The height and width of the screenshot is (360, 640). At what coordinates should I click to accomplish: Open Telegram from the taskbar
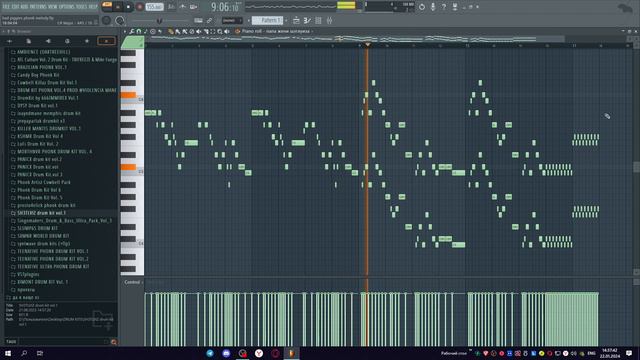coord(210,353)
